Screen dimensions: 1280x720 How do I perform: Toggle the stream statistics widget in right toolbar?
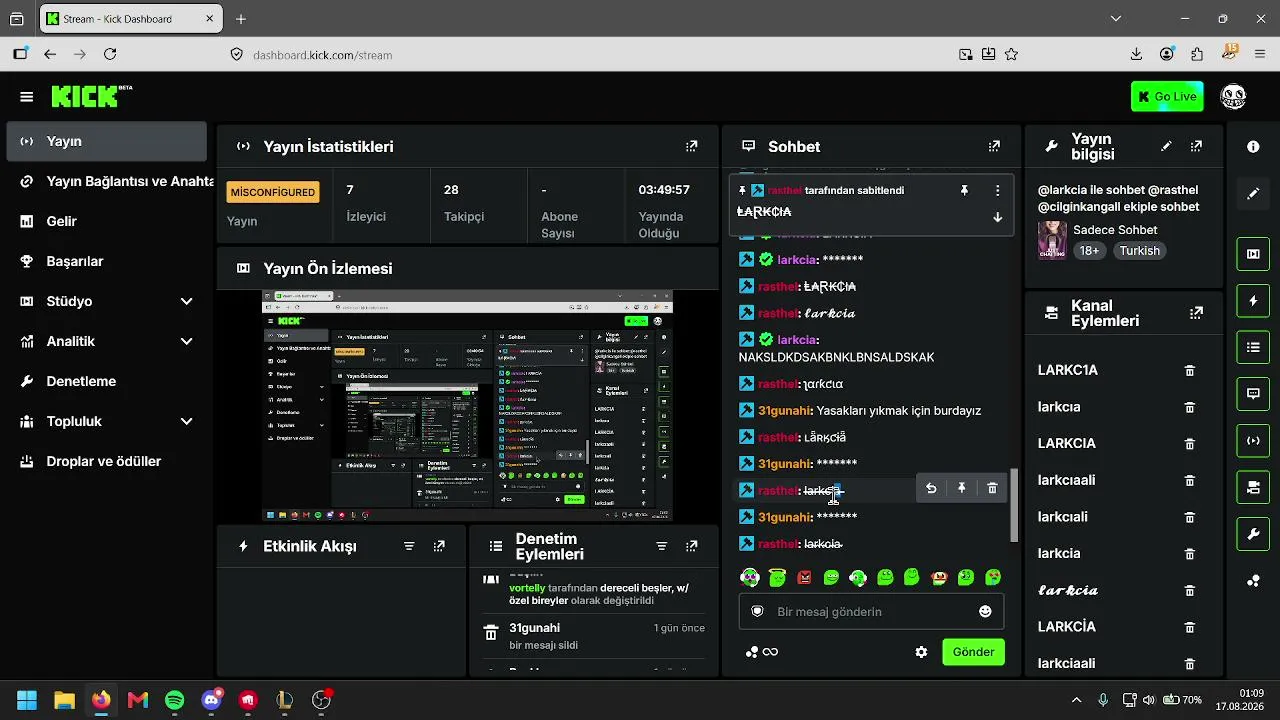[x=1253, y=441]
